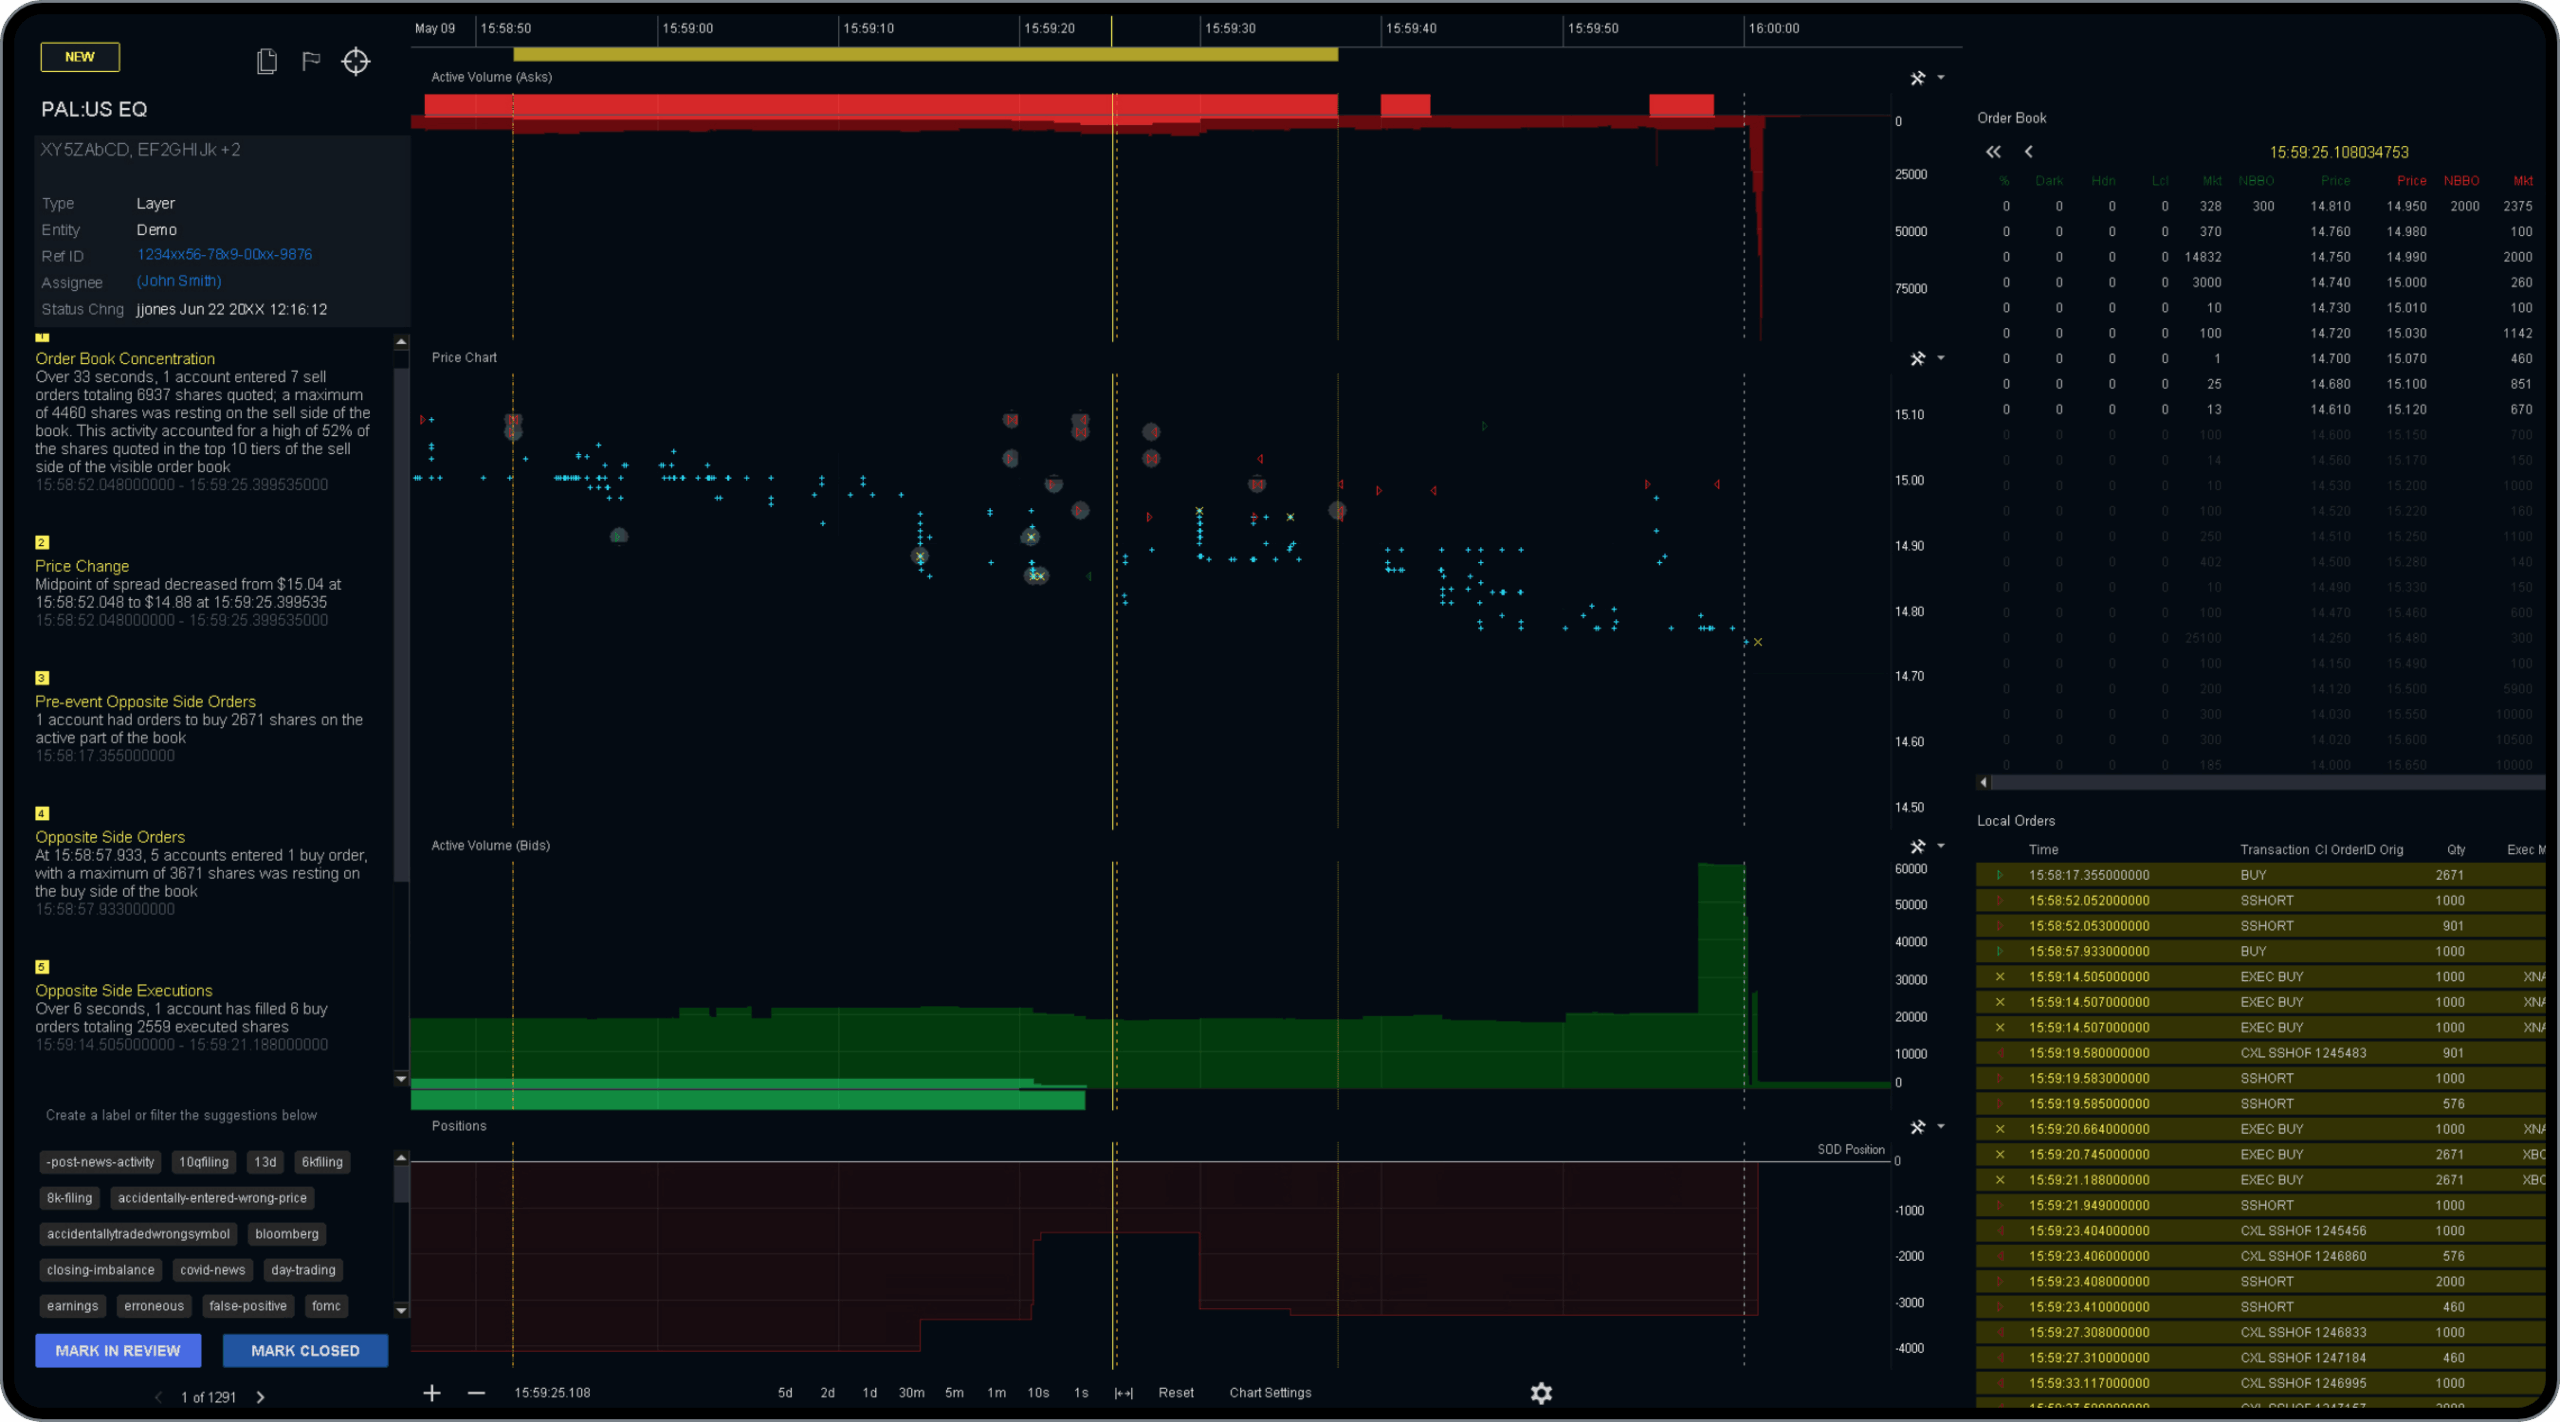Click the pin icon on Price Chart panel

(1917, 358)
